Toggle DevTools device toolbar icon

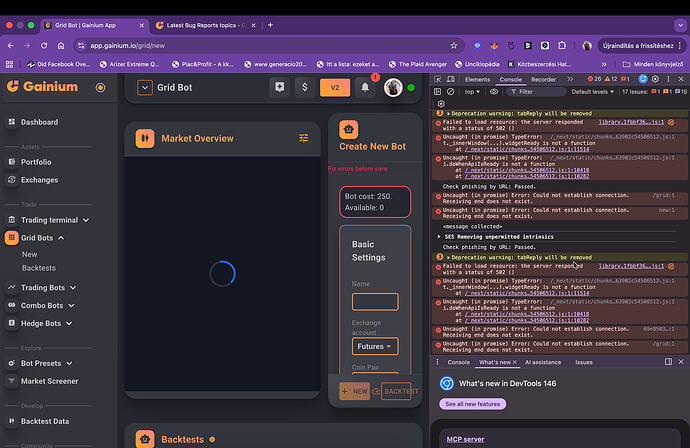451,79
